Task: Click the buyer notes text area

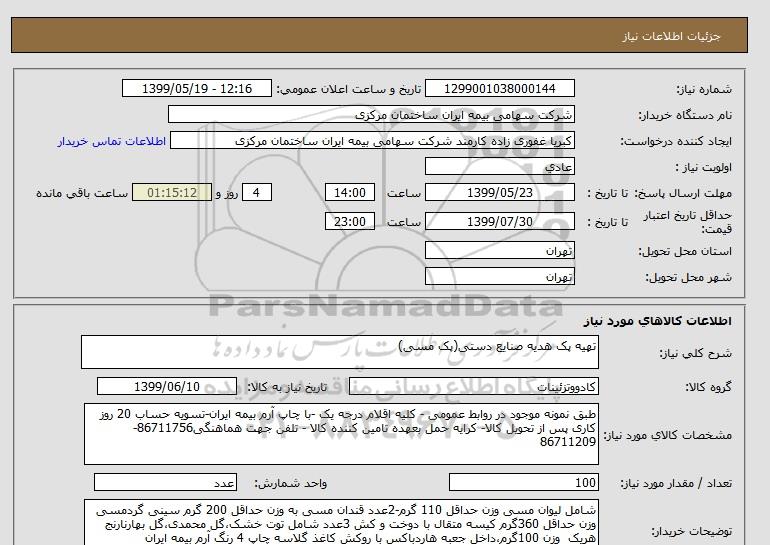Action: coord(341,522)
